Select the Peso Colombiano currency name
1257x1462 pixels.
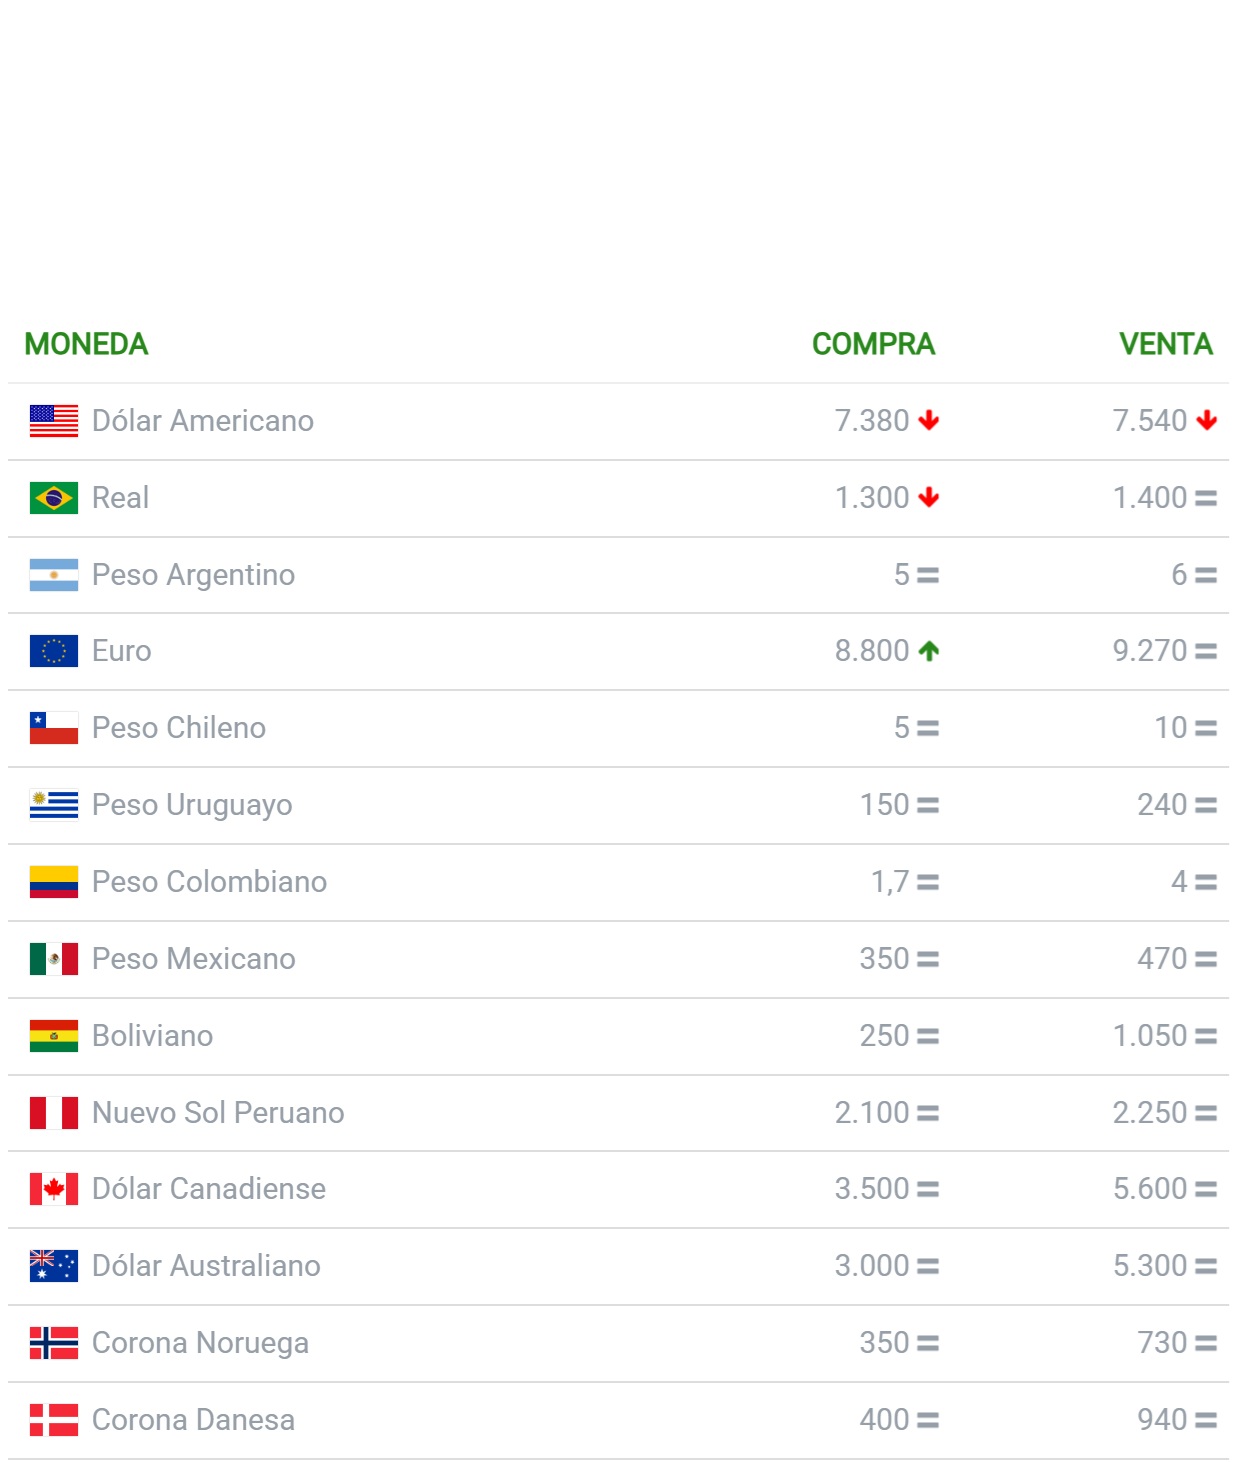tap(209, 882)
